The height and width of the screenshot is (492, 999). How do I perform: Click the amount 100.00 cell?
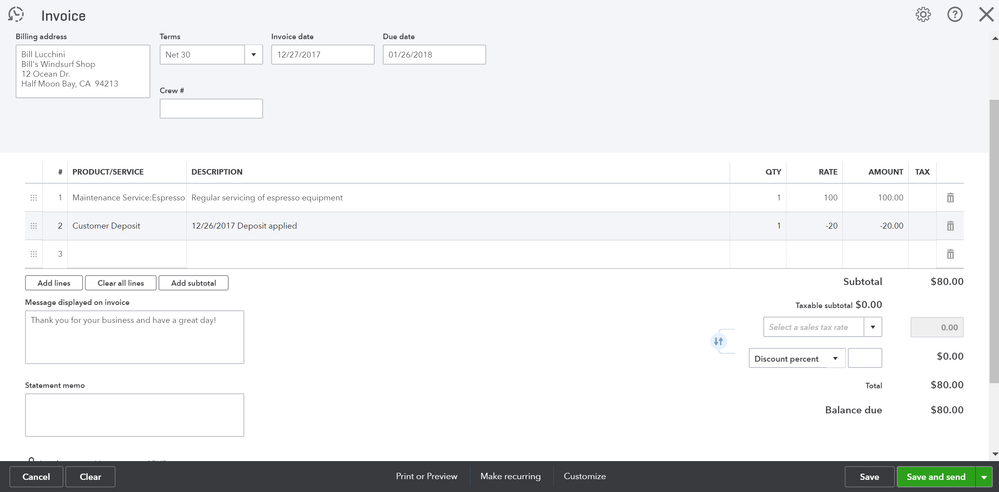(876, 198)
